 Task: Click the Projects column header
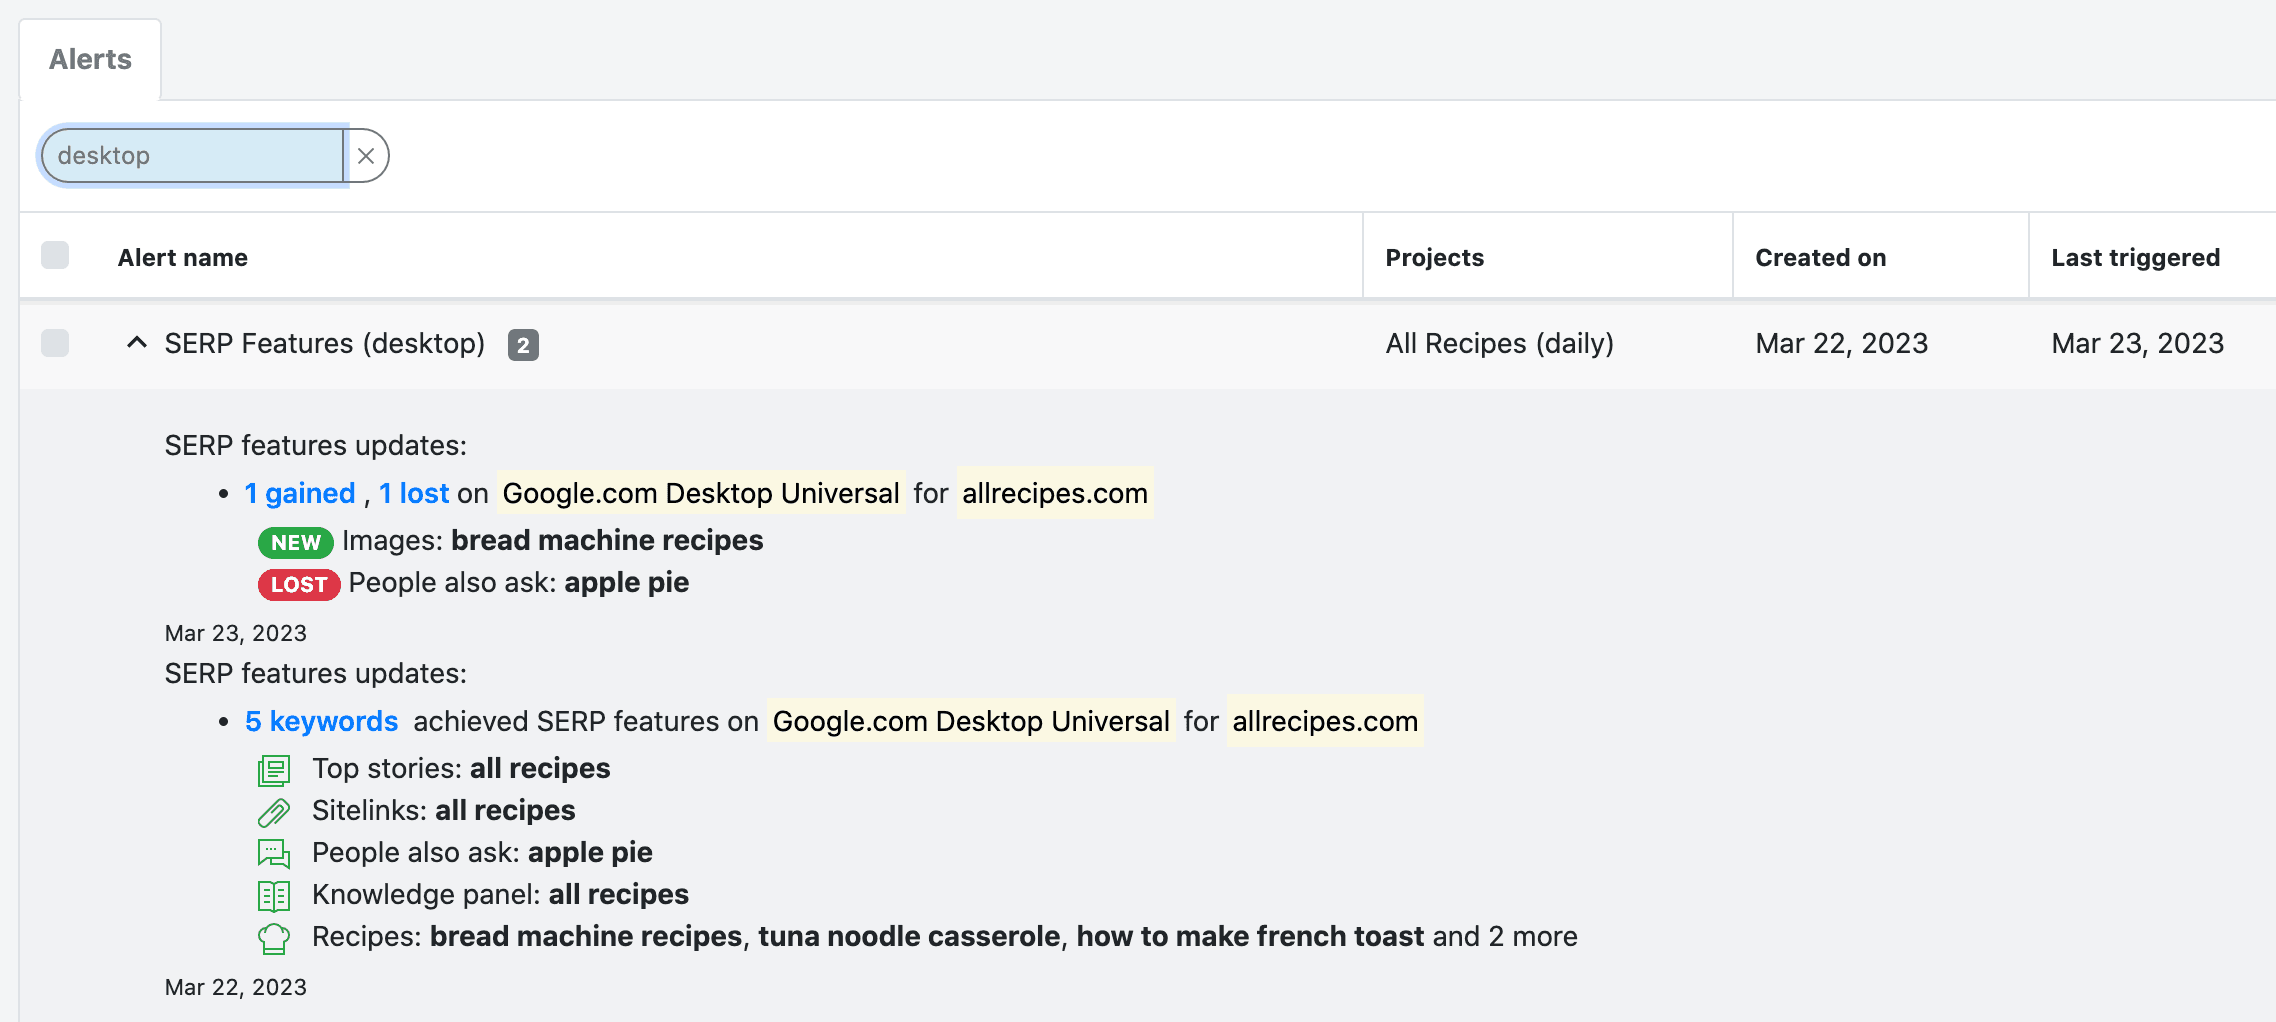click(1435, 258)
